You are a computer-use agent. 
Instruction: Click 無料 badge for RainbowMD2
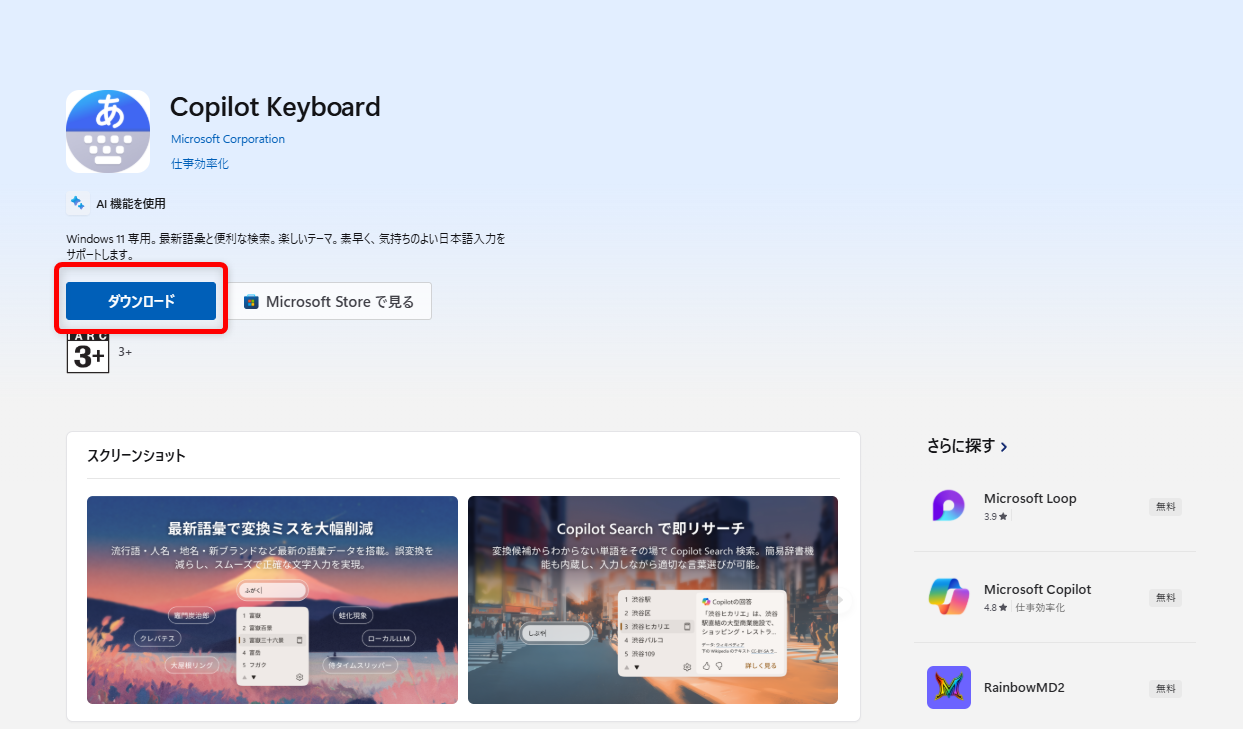[x=1166, y=689]
